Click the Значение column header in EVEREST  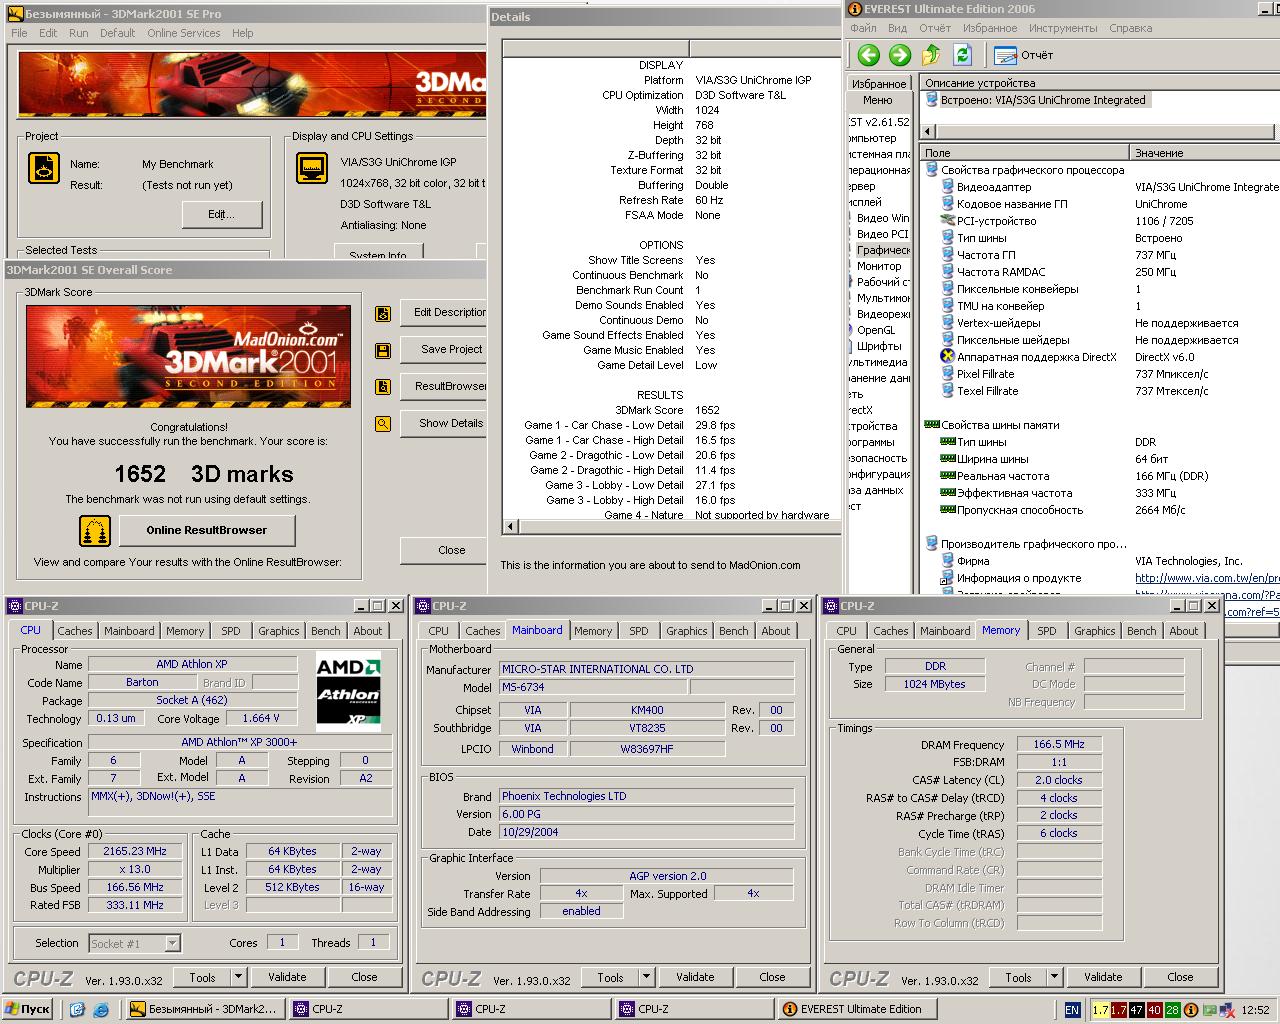[x=1204, y=153]
